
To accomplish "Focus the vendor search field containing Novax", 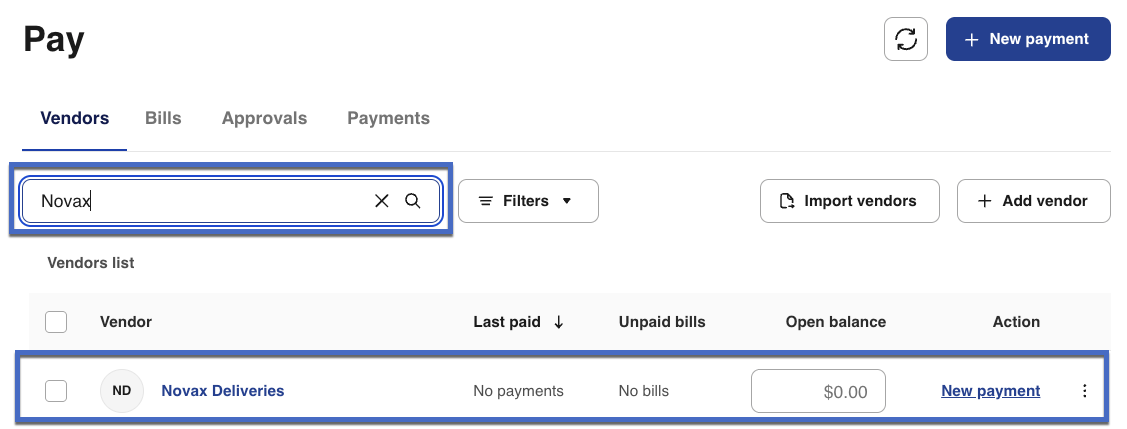I will [200, 201].
